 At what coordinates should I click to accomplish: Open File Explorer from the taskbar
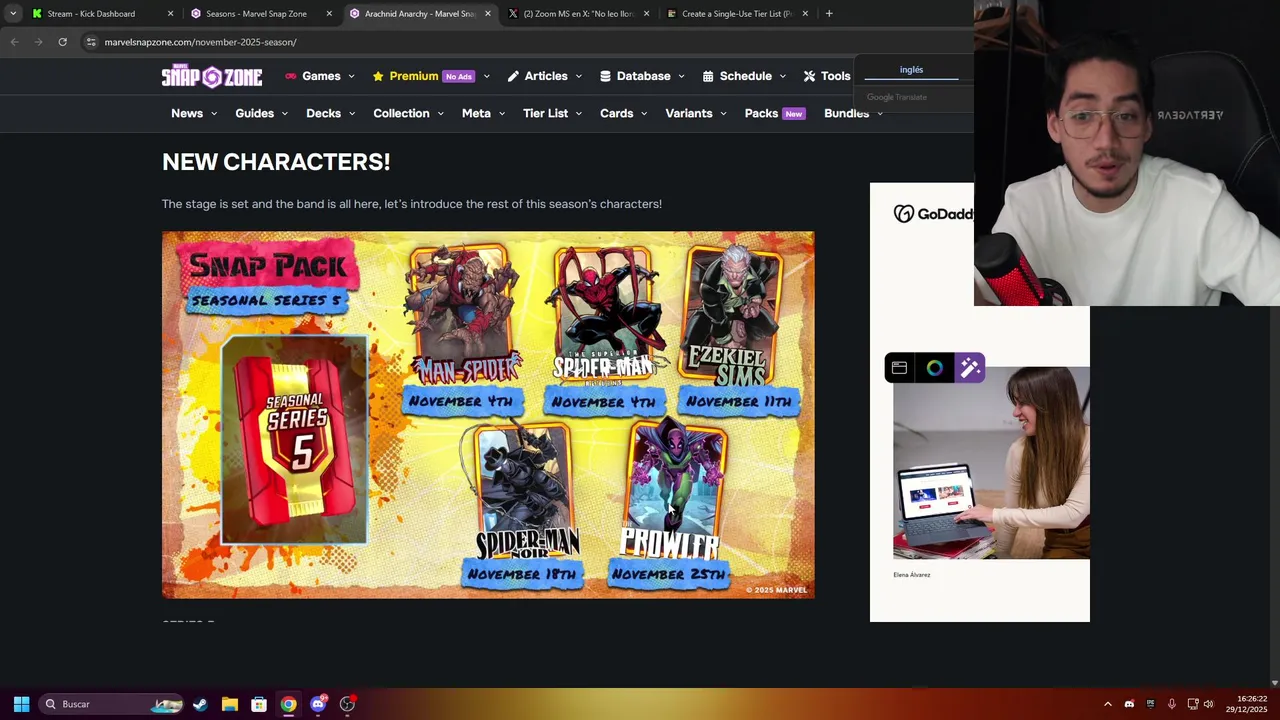point(229,704)
